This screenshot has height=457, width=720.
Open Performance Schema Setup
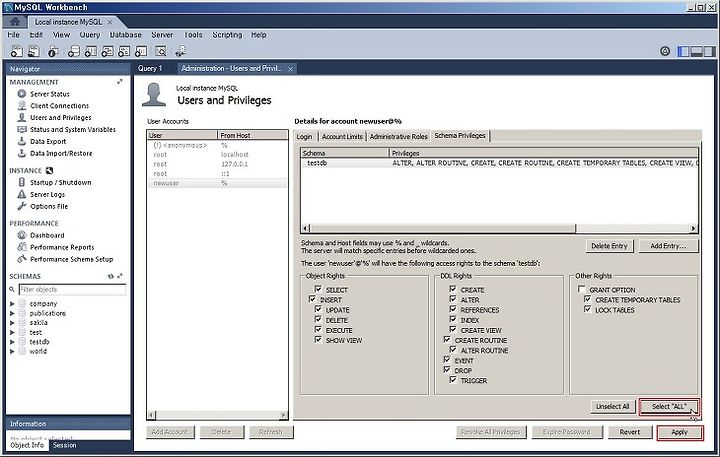[x=71, y=259]
